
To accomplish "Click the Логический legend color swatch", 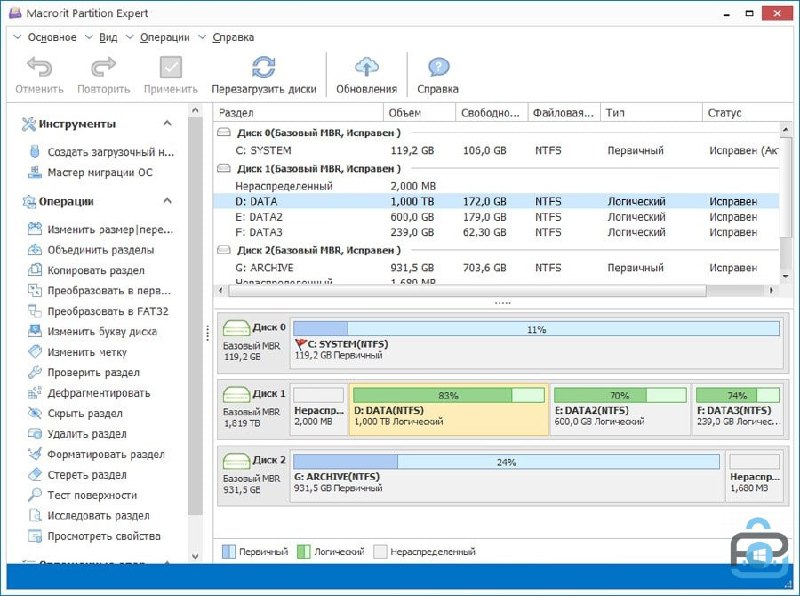I will [x=304, y=551].
